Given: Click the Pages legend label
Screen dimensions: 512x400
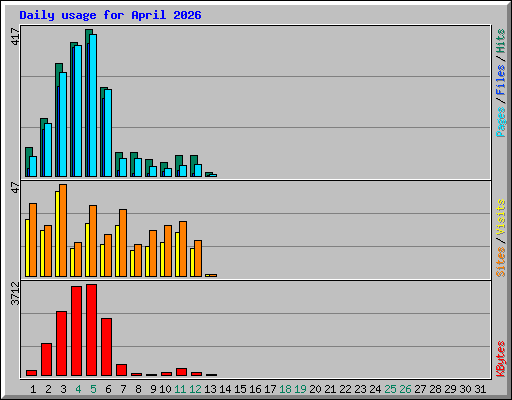Looking at the screenshot, I should tap(500, 122).
